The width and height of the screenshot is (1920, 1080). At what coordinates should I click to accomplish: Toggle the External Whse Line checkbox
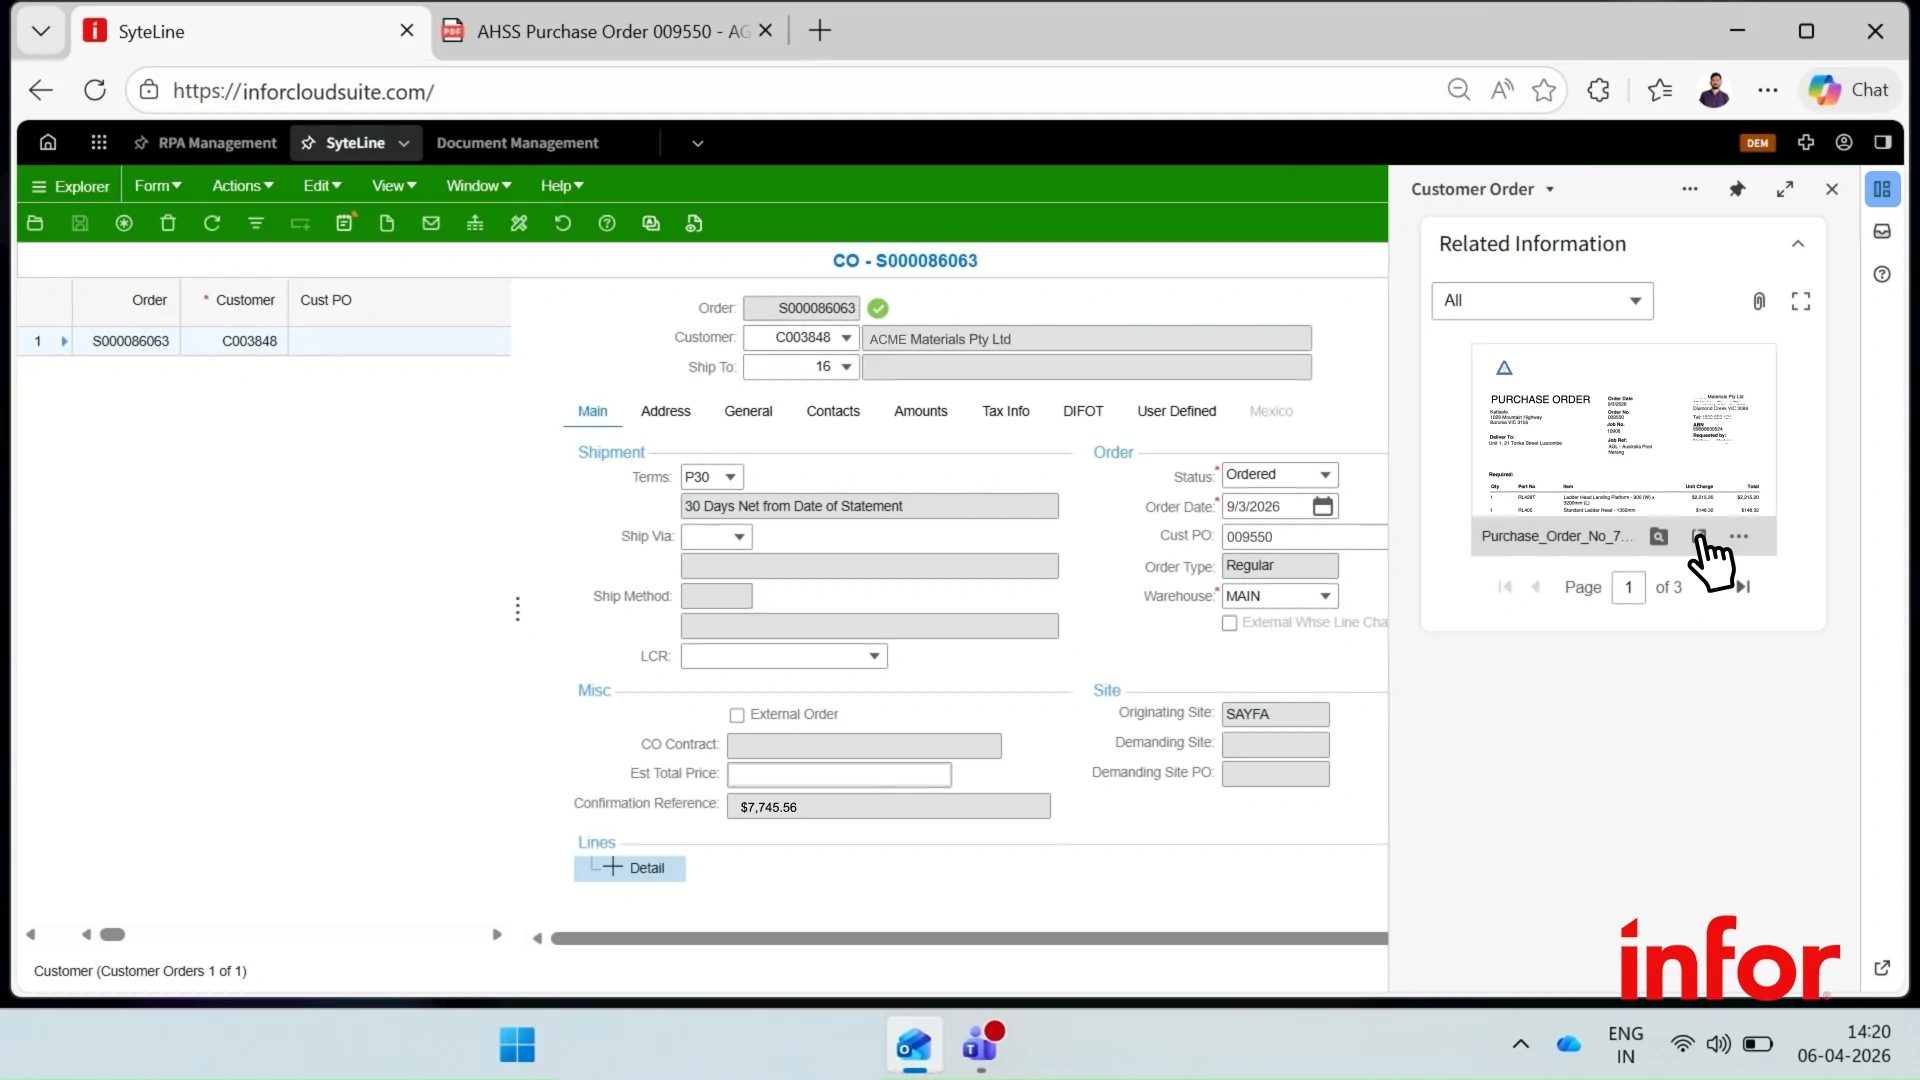[x=1230, y=623]
